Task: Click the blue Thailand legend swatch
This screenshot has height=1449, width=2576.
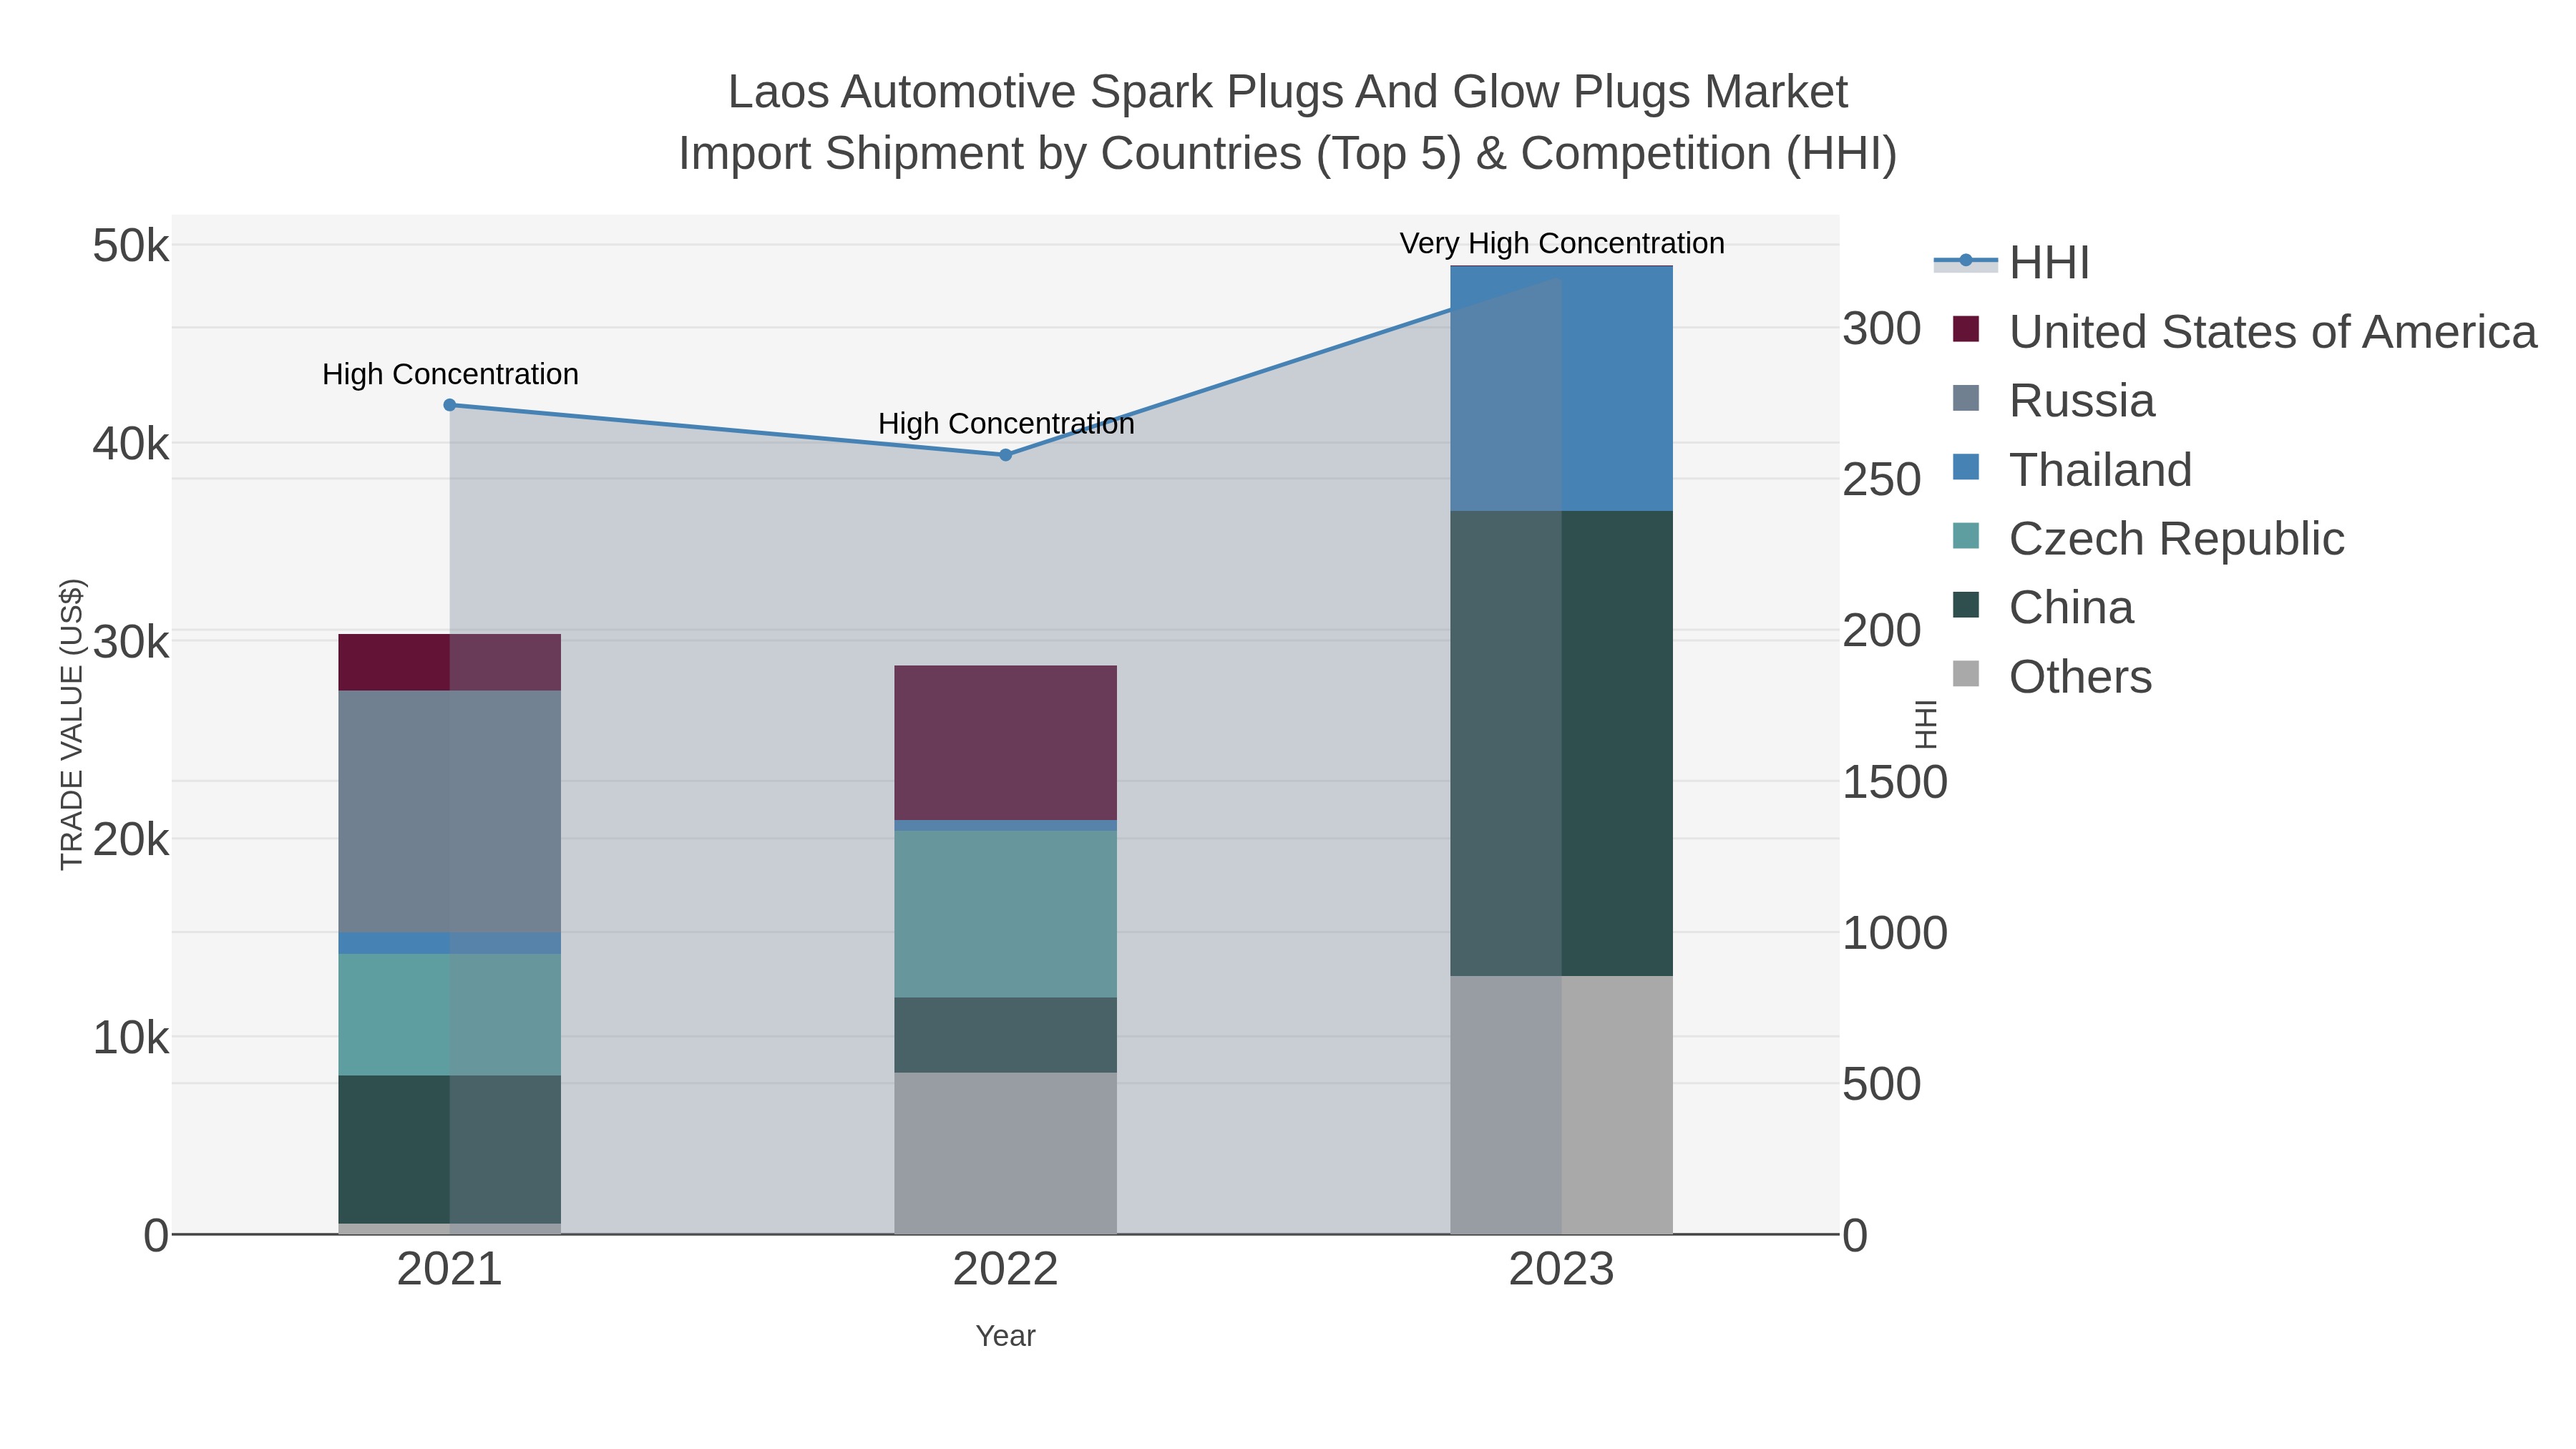Action: (1966, 467)
